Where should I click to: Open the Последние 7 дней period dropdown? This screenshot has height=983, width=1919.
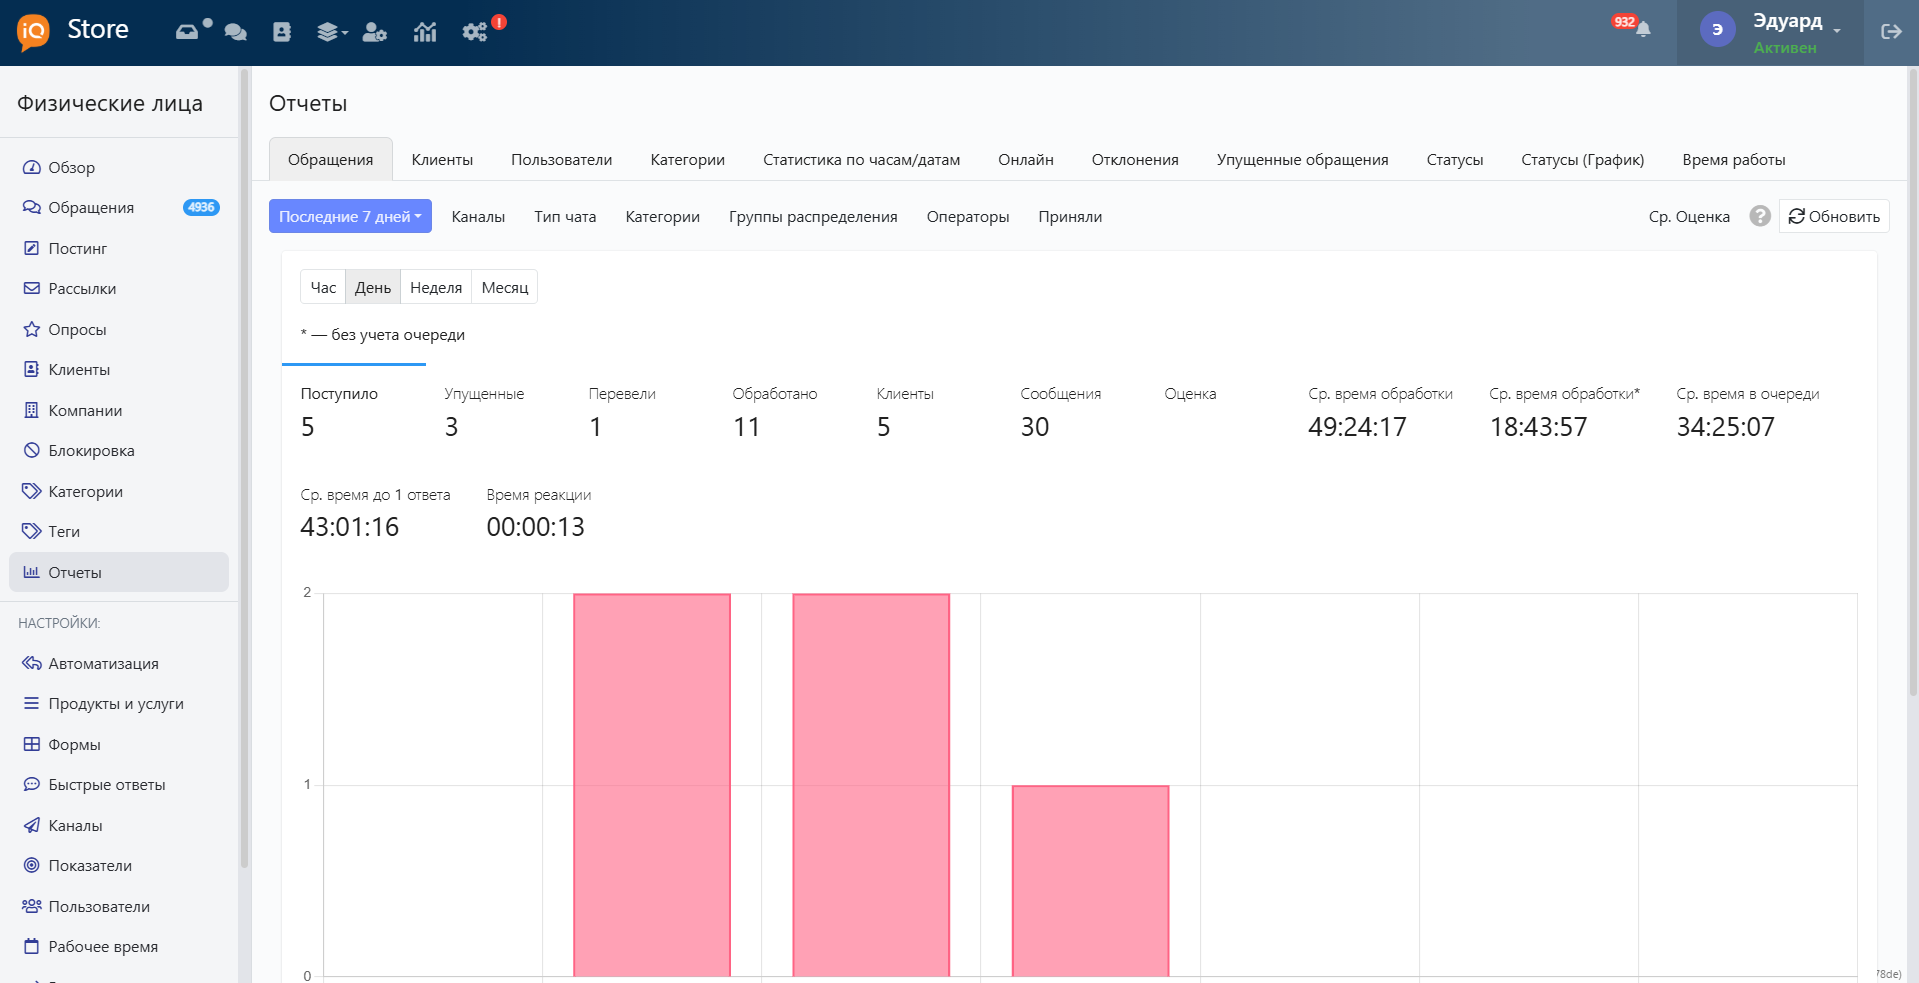click(350, 216)
